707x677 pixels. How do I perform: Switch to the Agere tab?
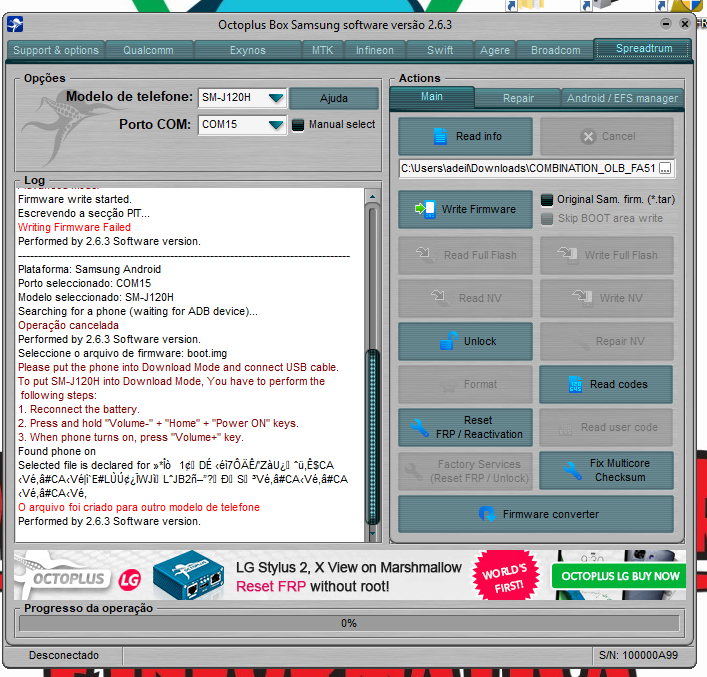coord(495,50)
